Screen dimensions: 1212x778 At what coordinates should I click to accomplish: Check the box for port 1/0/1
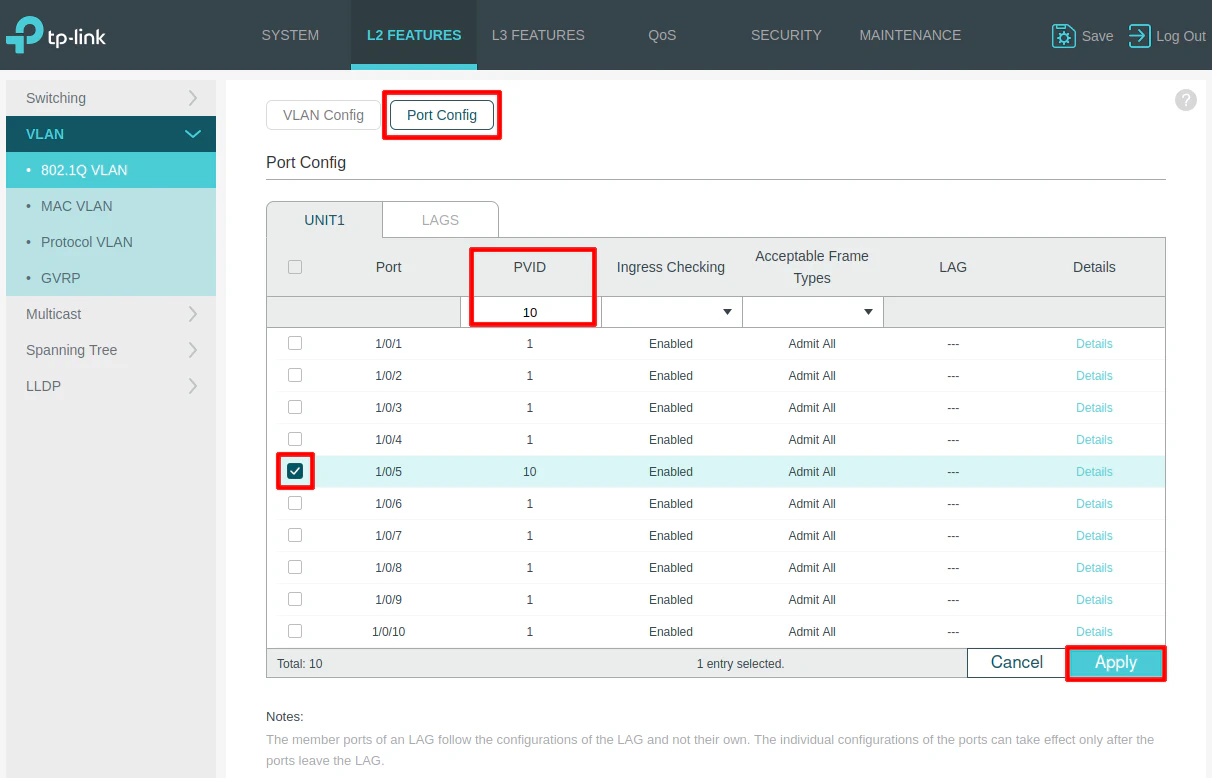pyautogui.click(x=295, y=343)
